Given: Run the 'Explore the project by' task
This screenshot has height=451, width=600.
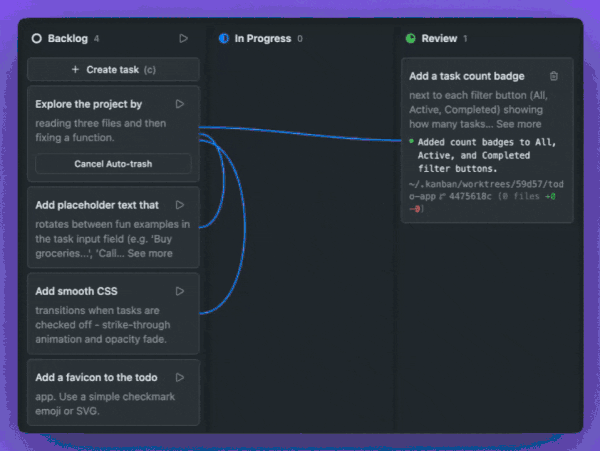Looking at the screenshot, I should [180, 104].
